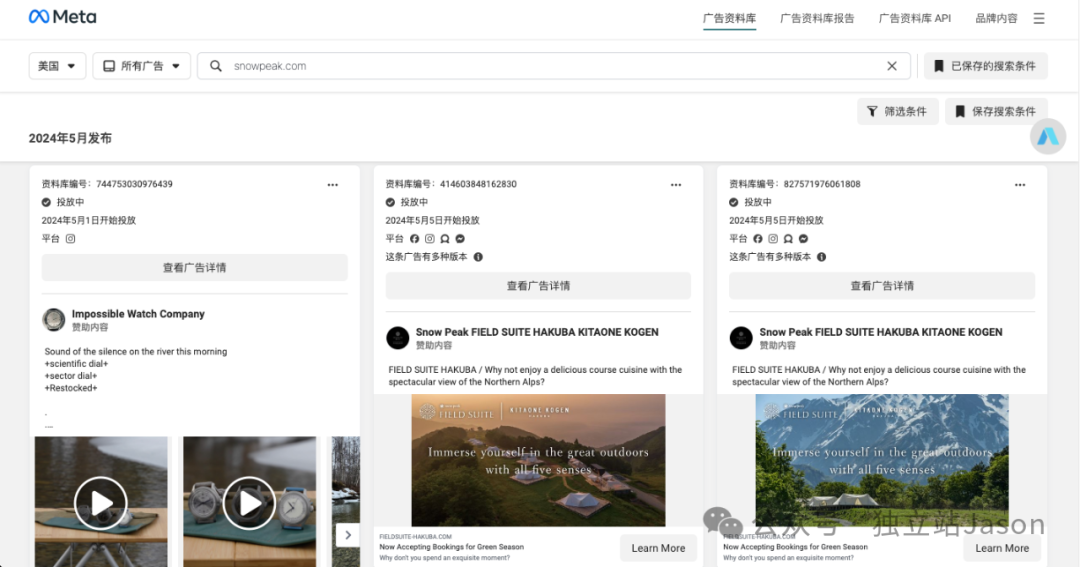This screenshot has height=567, width=1080.
Task: Click Messenger platform icon on ad 414603848162830
Action: click(x=460, y=238)
